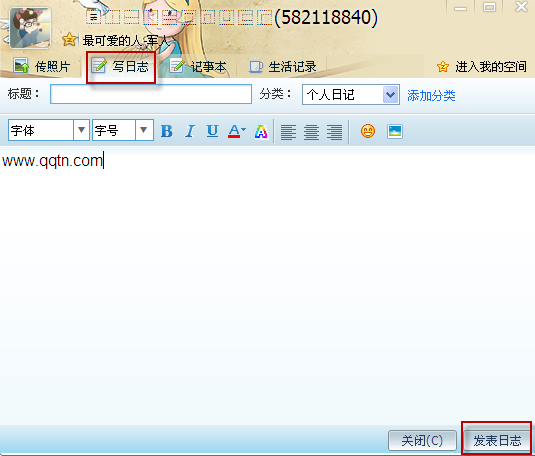
Task: Switch to the 传照片 tab
Action: (42, 66)
